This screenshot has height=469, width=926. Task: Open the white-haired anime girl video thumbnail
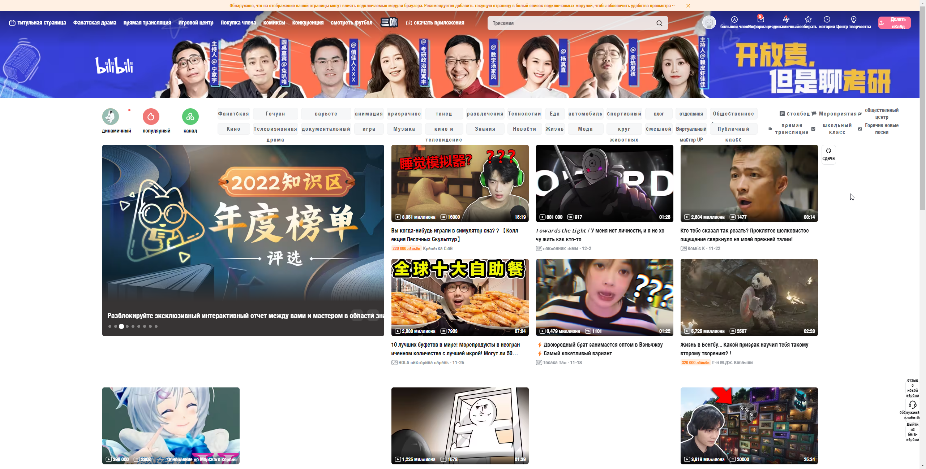tap(171, 425)
